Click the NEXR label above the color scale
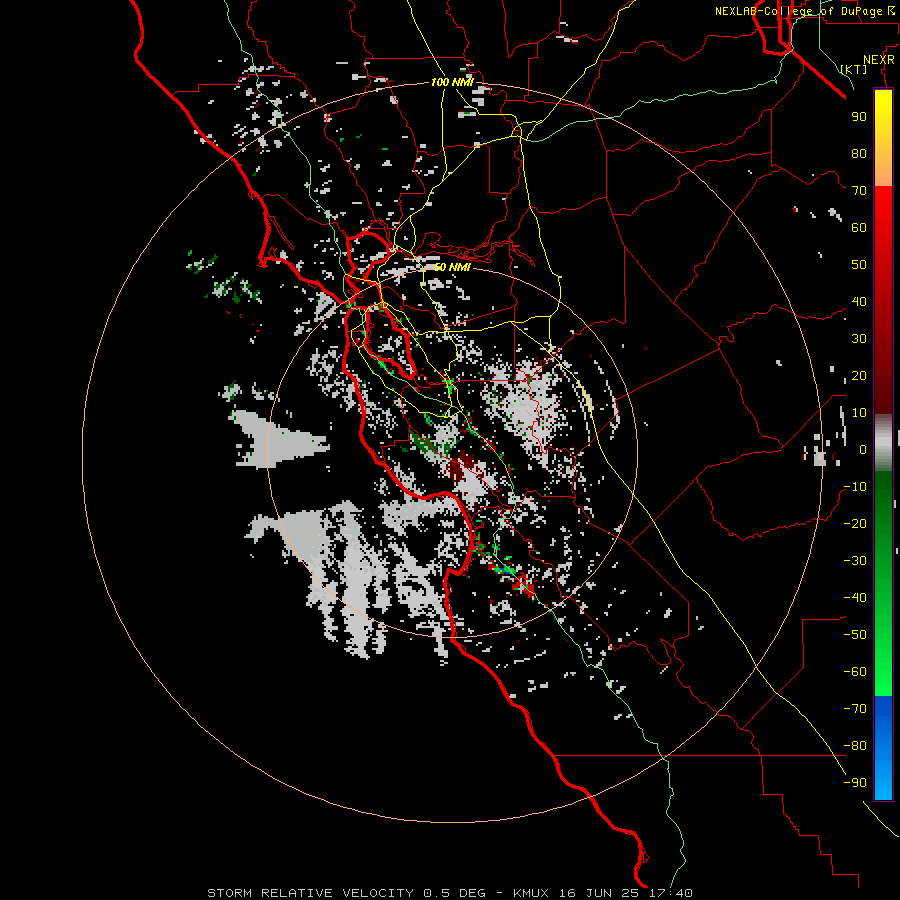Image resolution: width=900 pixels, height=900 pixels. [879, 60]
